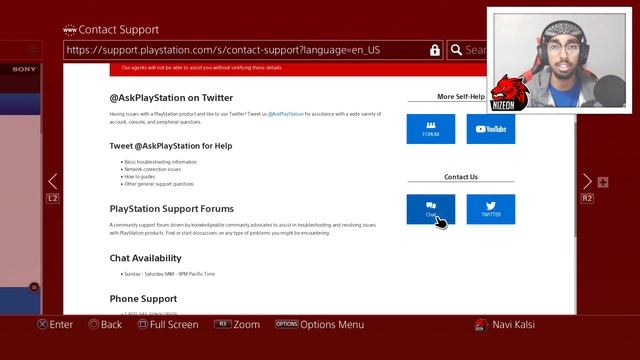Click the URL address bar field

click(253, 50)
